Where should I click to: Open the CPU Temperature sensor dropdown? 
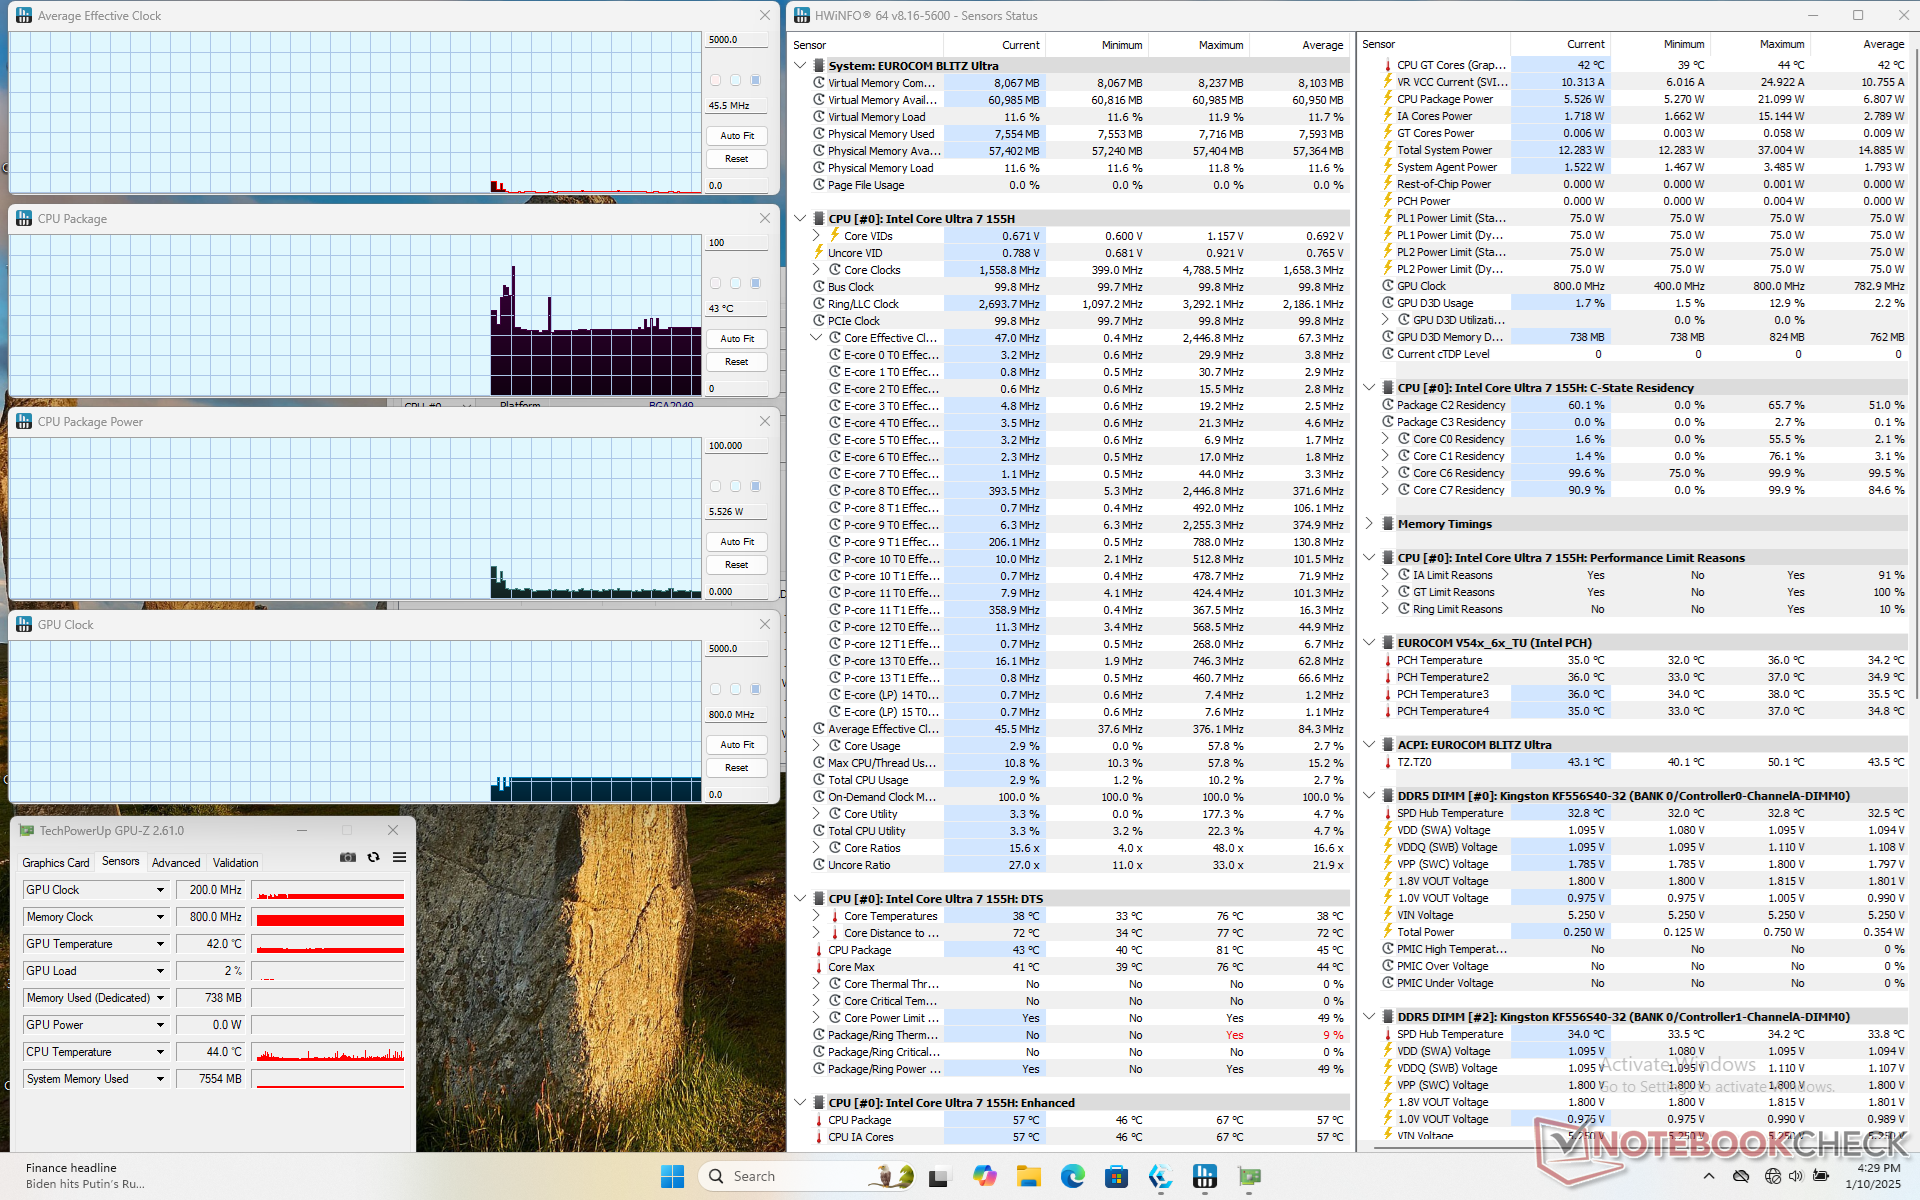point(160,1052)
